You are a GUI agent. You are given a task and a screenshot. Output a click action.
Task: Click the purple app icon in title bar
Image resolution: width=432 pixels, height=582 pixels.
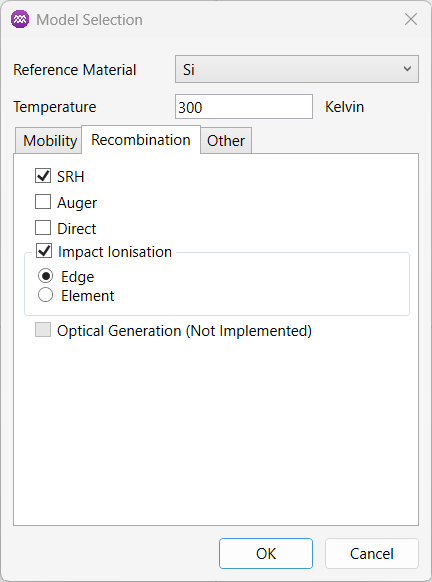(20, 19)
